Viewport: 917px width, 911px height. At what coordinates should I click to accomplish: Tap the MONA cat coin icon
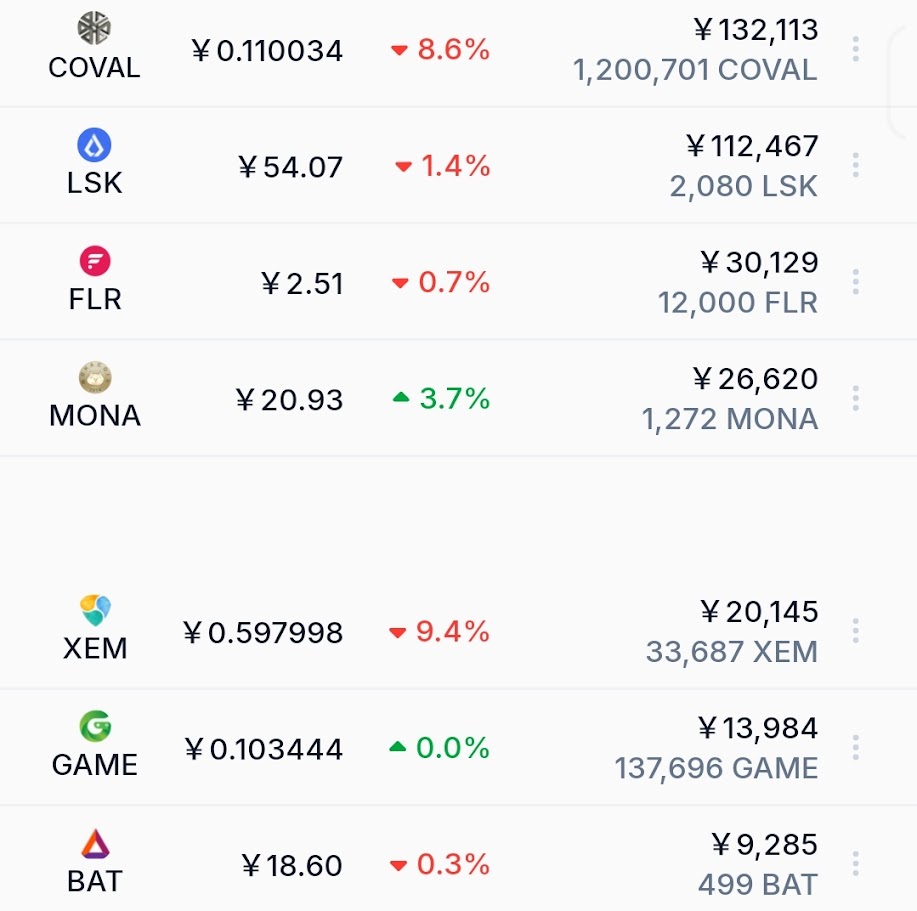coord(95,377)
